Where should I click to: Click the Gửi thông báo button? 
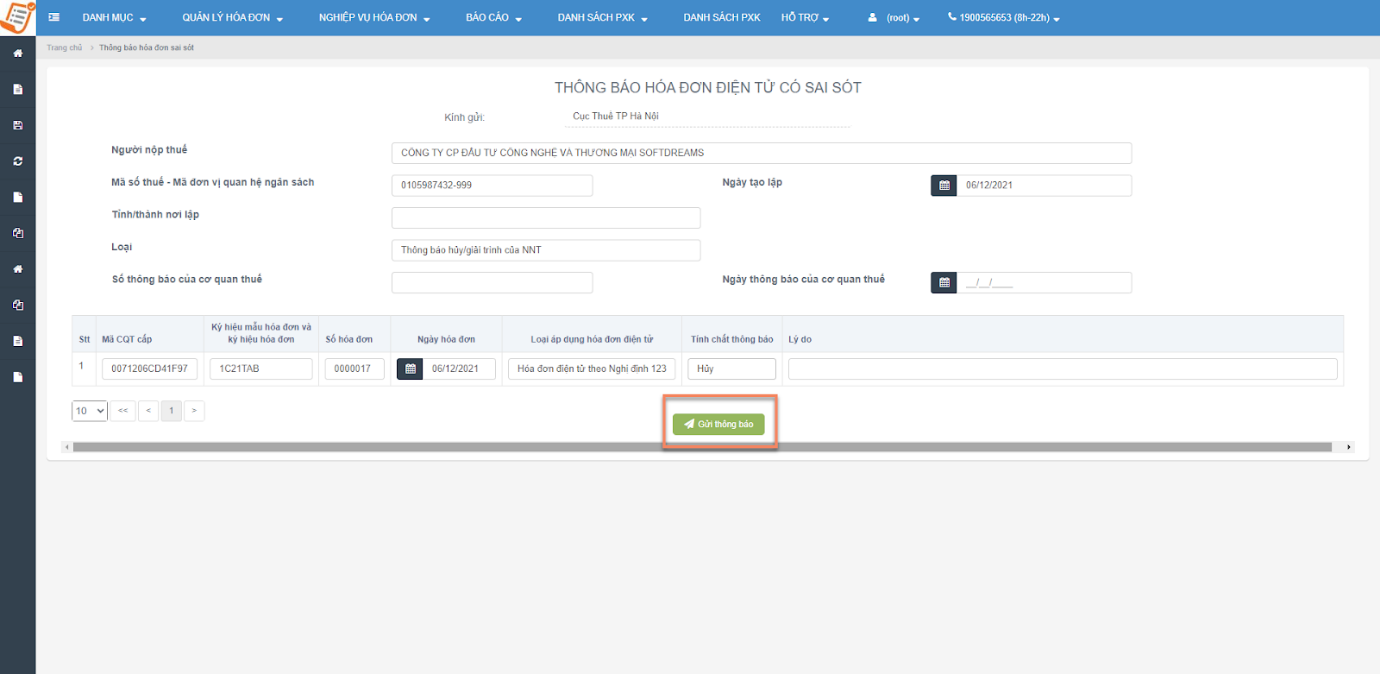point(718,424)
